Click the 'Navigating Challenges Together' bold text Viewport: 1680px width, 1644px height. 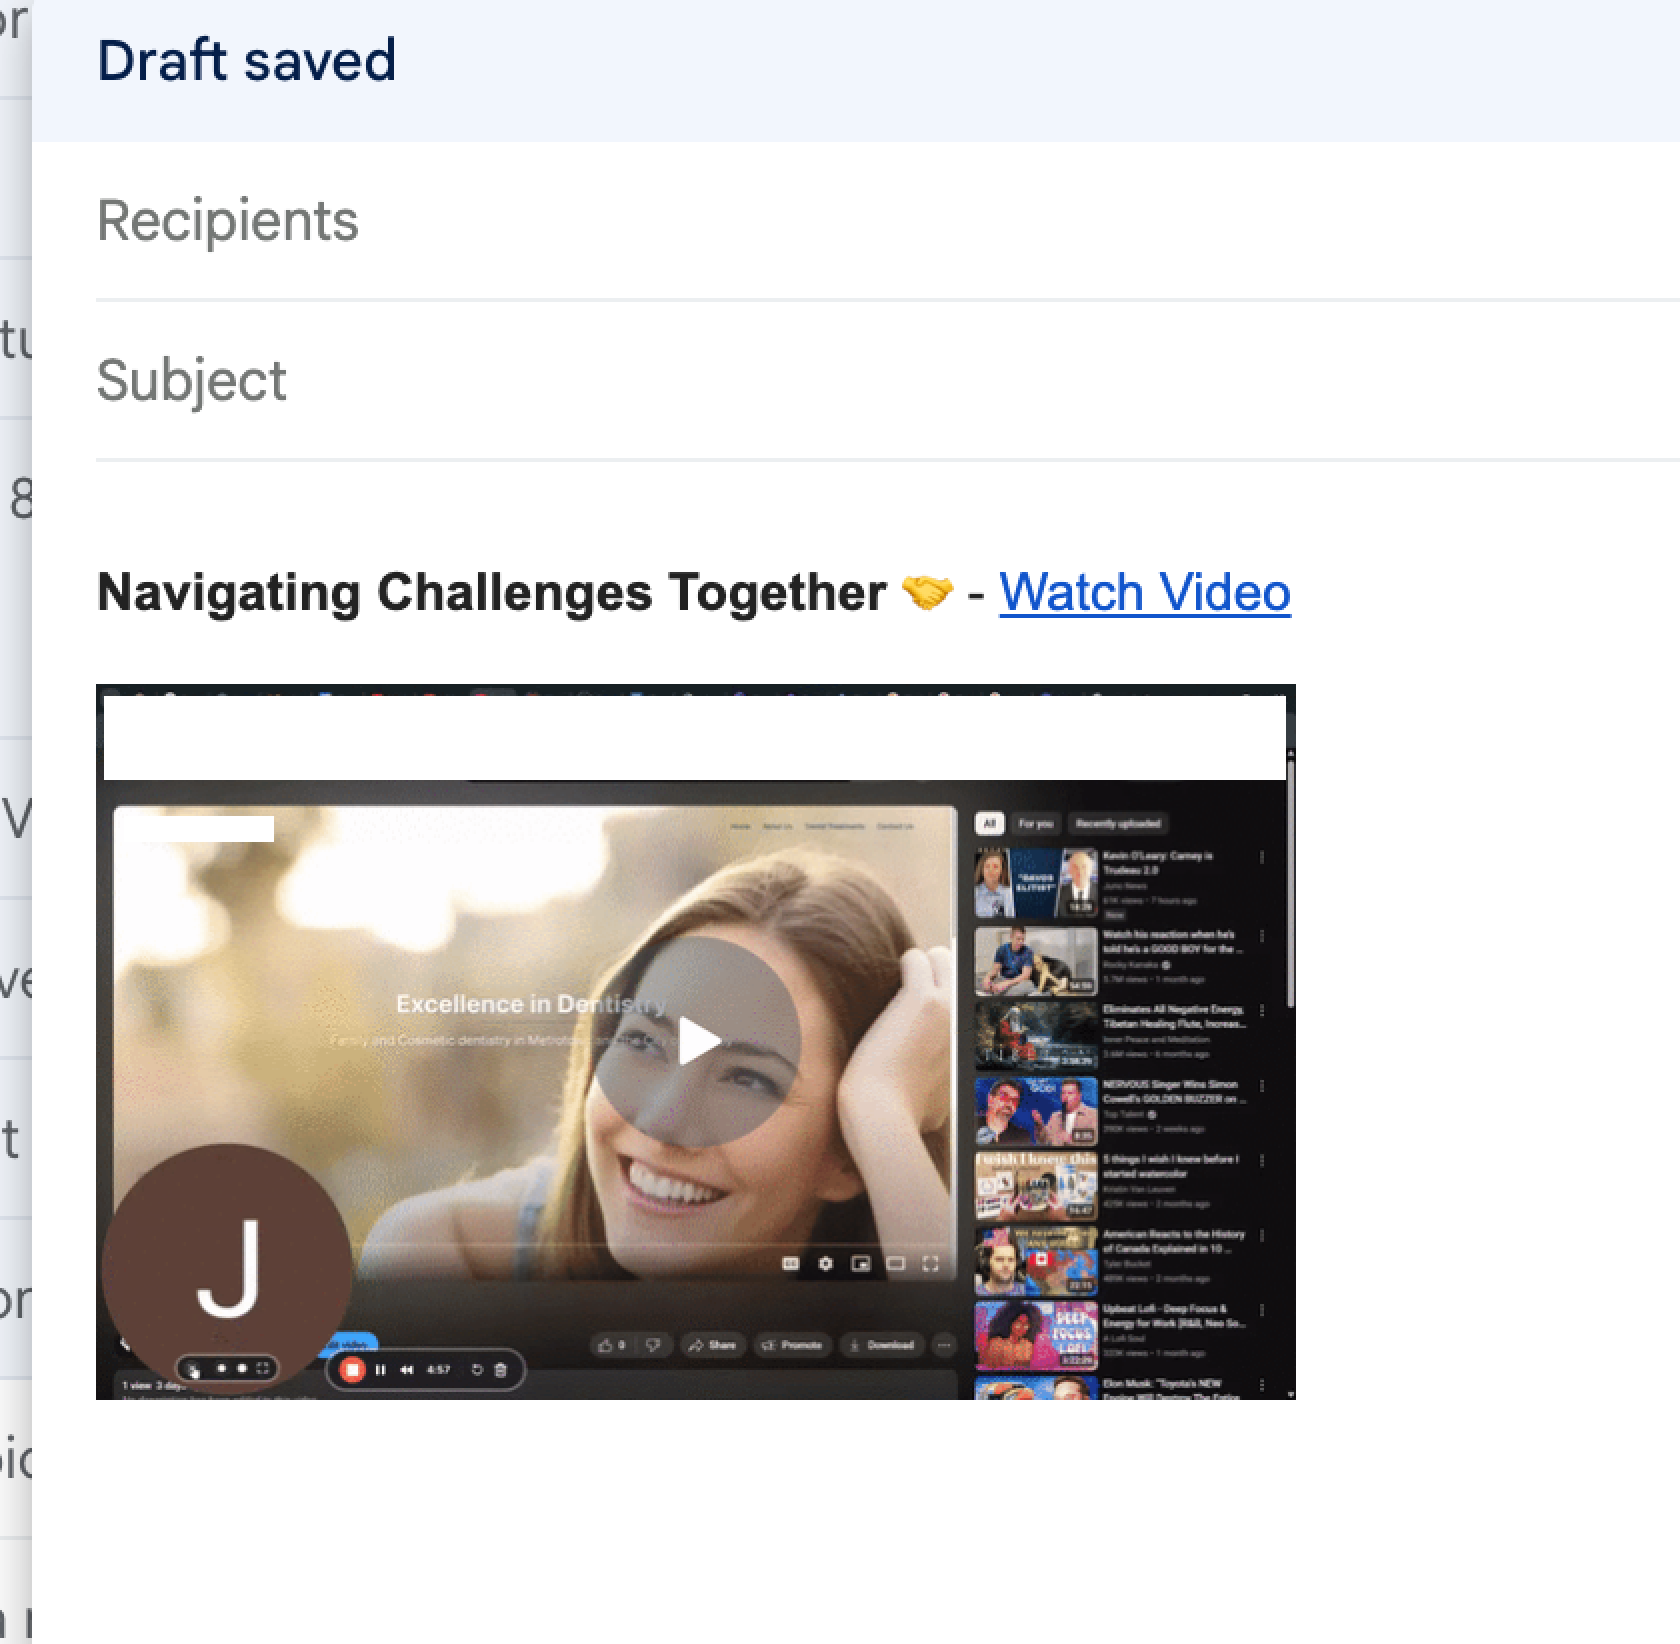pos(491,592)
